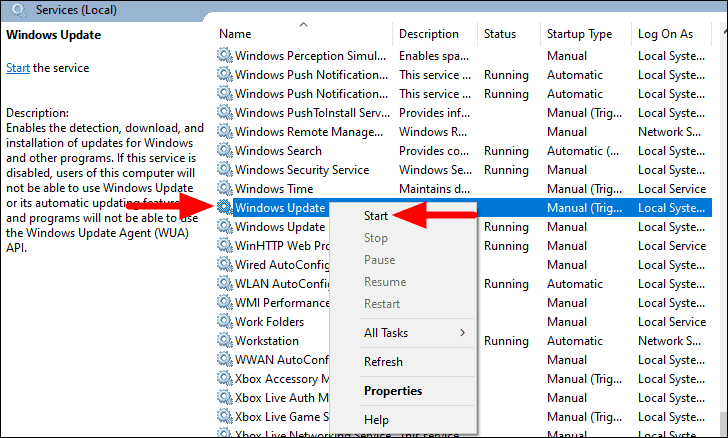
Task: Choose Refresh from the context menu
Action: coord(383,361)
